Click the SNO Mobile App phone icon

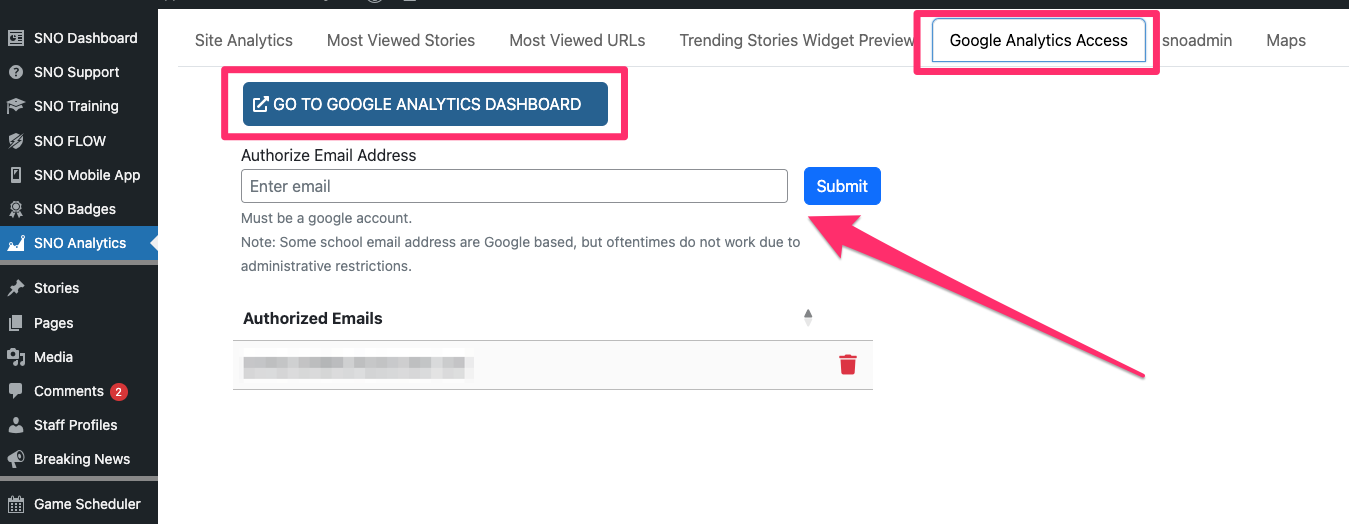pos(16,175)
